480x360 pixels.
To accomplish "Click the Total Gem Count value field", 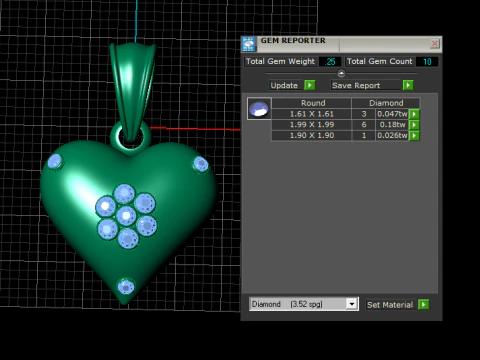I will (427, 62).
